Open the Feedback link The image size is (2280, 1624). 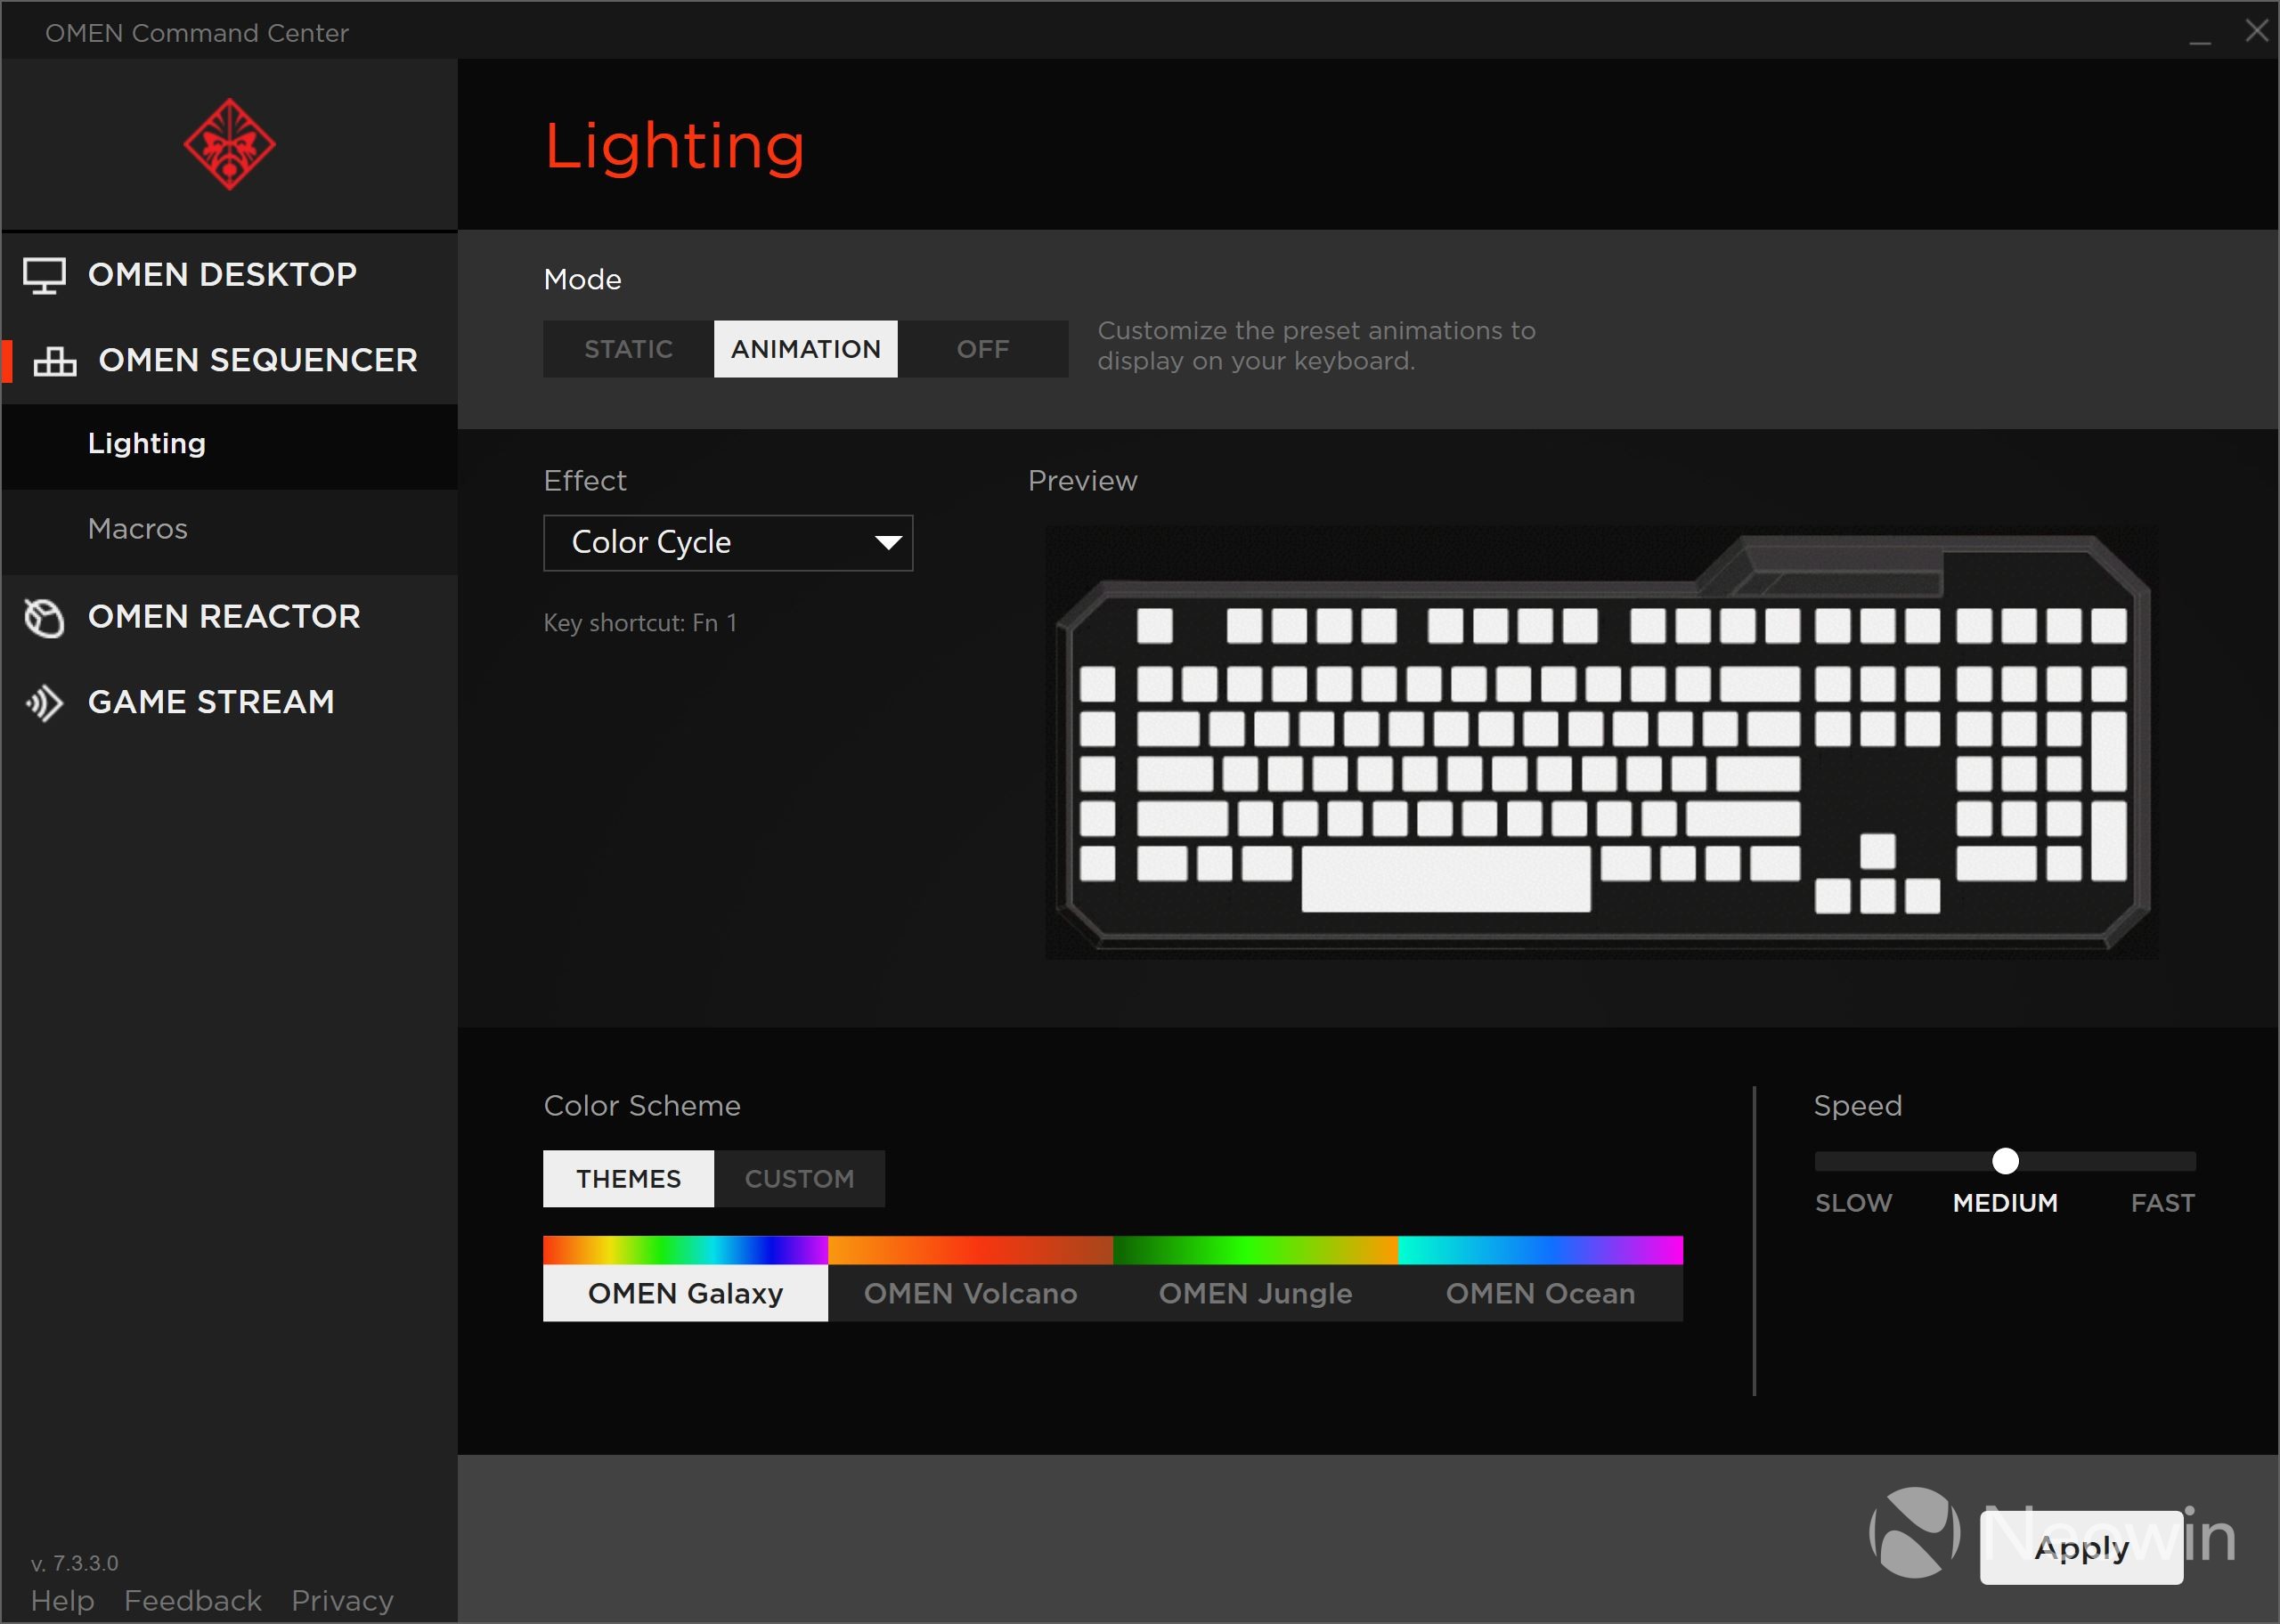193,1600
